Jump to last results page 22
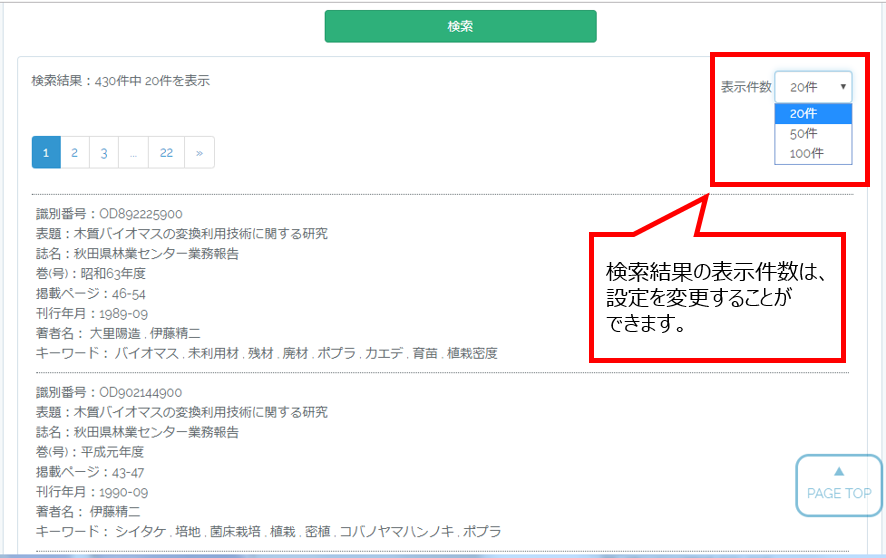 pyautogui.click(x=166, y=152)
